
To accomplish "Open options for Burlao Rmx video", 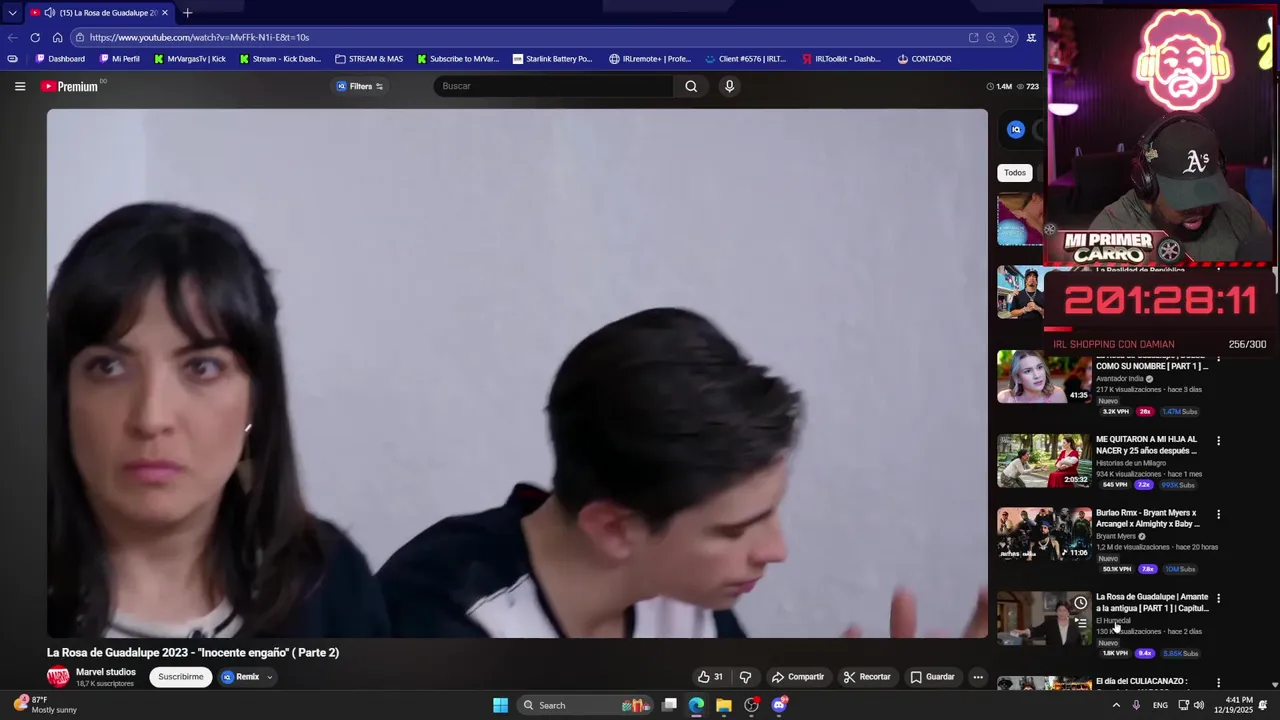I will tap(1218, 514).
